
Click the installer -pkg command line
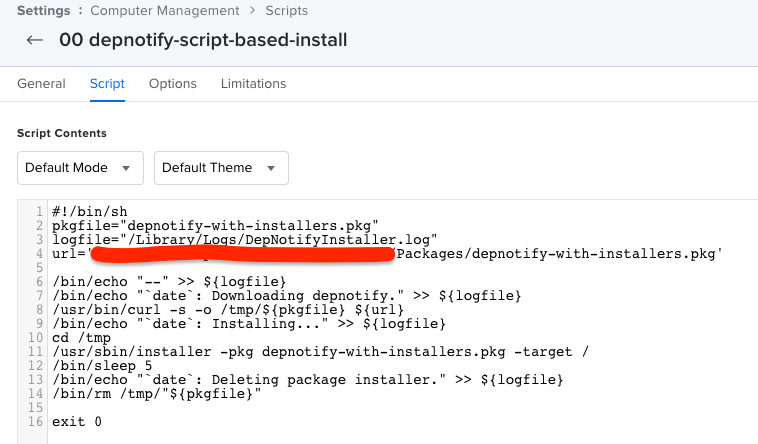point(321,352)
